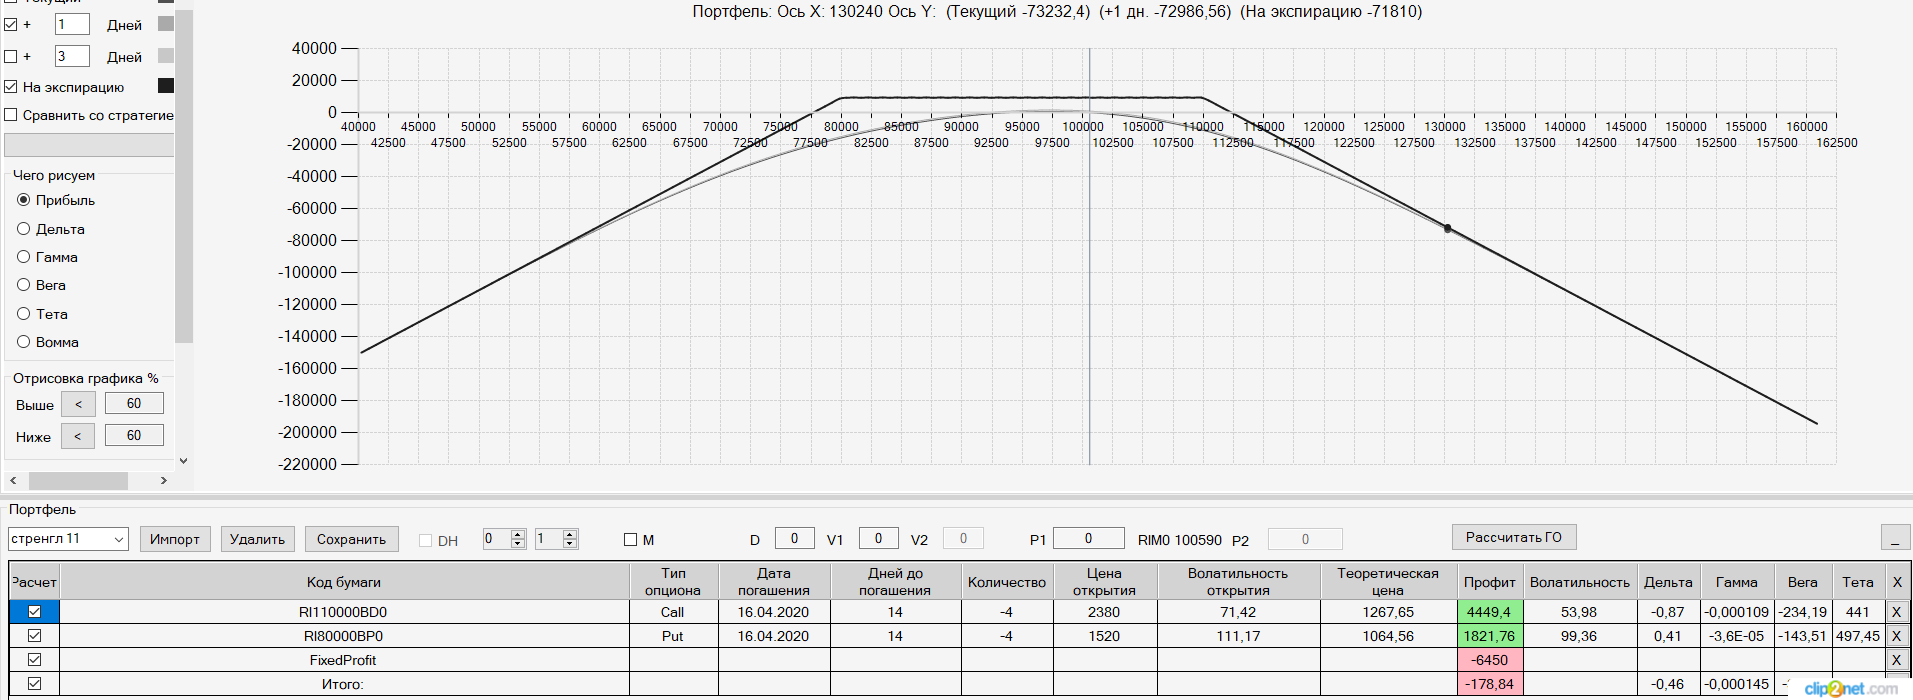Toggle the На экспирацию checkbox

click(11, 87)
